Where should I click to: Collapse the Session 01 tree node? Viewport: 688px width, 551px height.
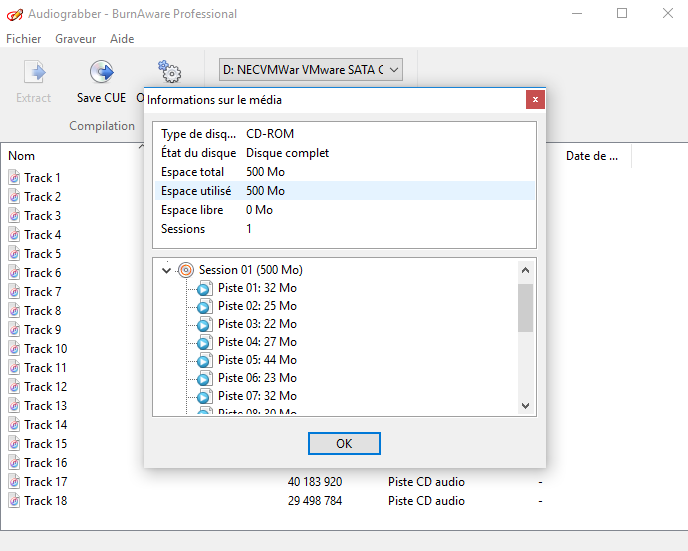point(165,270)
